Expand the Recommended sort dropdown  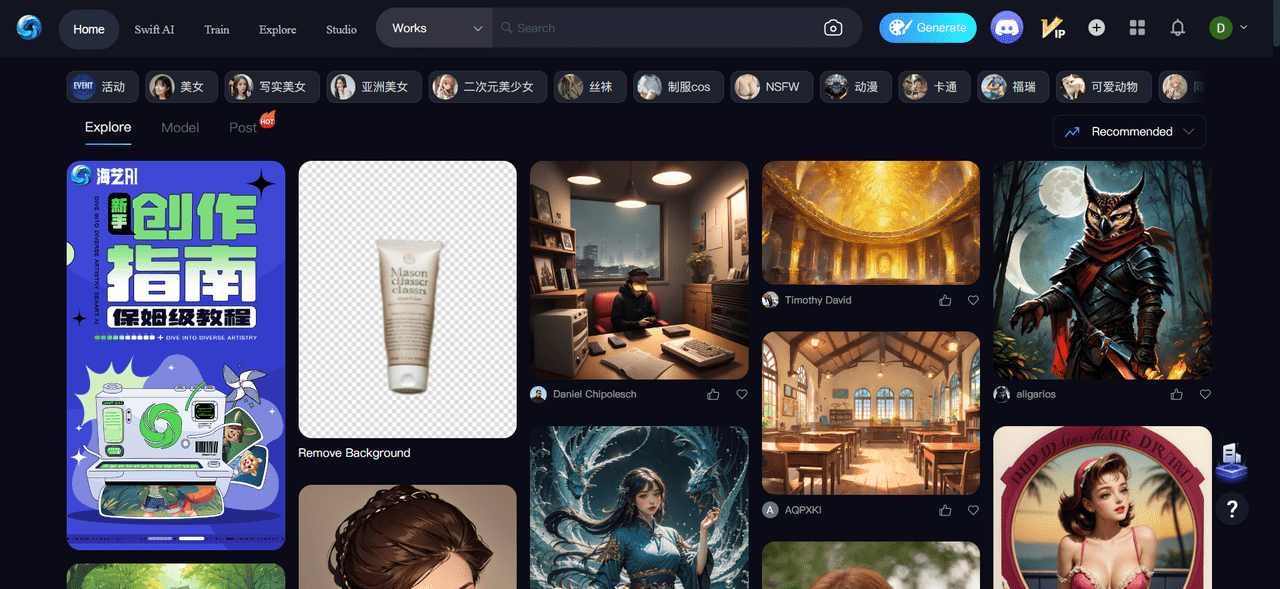pyautogui.click(x=1129, y=131)
